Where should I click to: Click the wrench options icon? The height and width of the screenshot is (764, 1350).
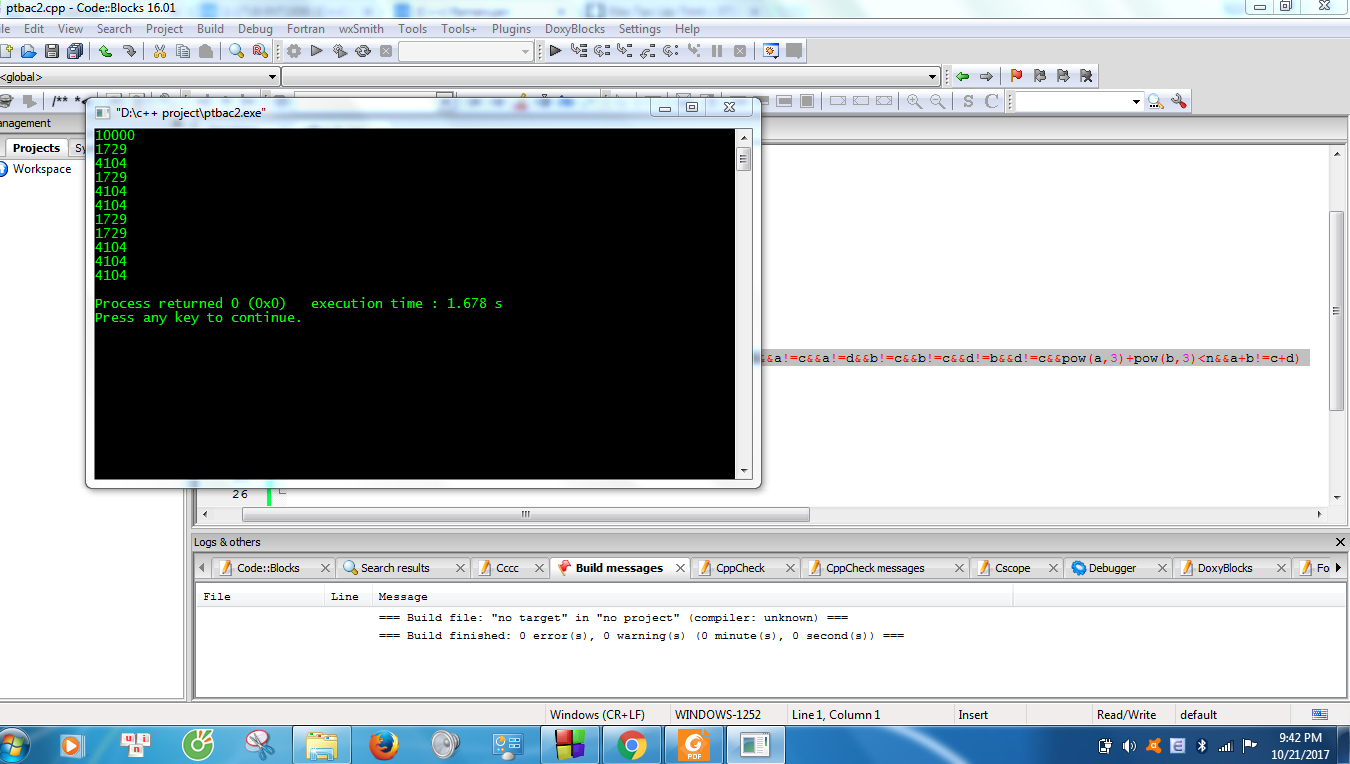click(x=1179, y=101)
